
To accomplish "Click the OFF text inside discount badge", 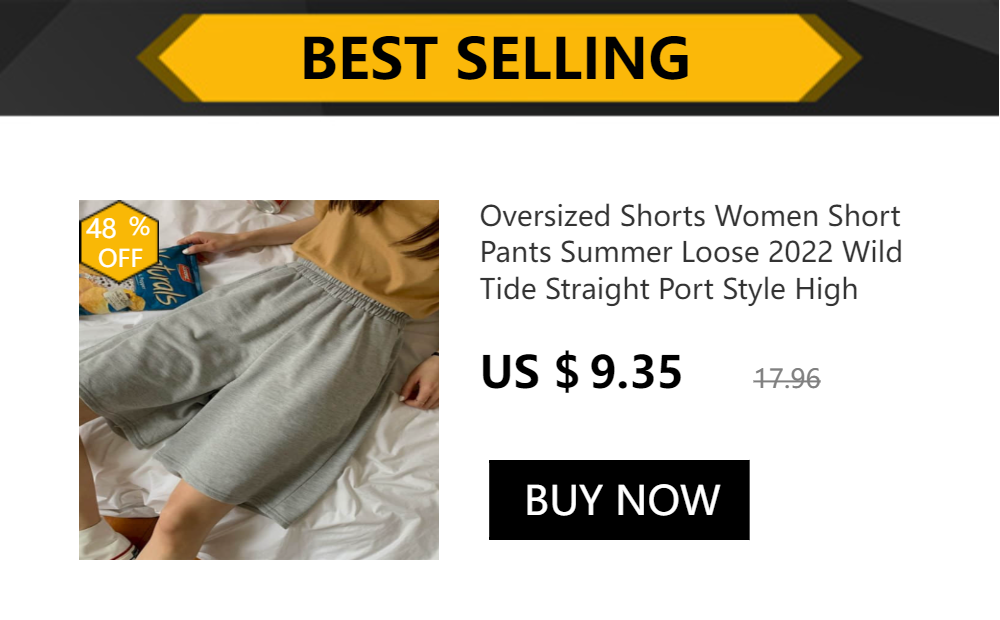I will [120, 258].
